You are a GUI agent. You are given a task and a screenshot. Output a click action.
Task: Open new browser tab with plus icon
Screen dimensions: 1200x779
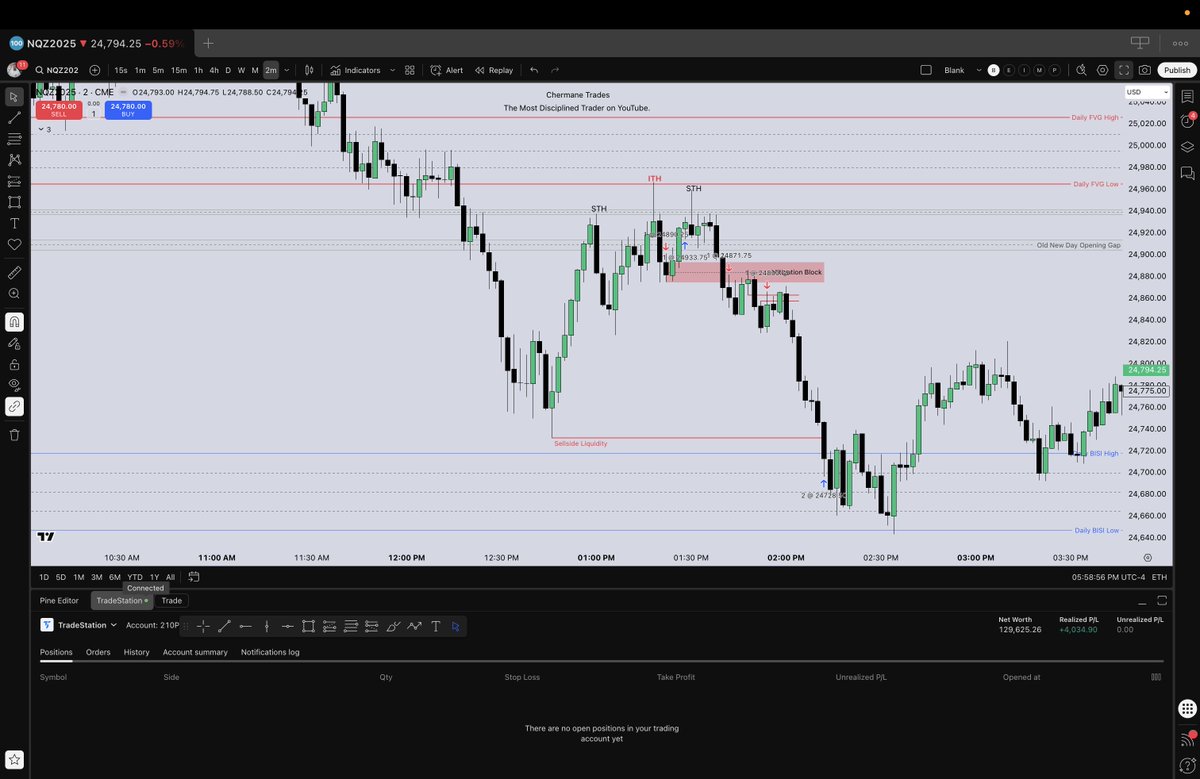tap(208, 43)
